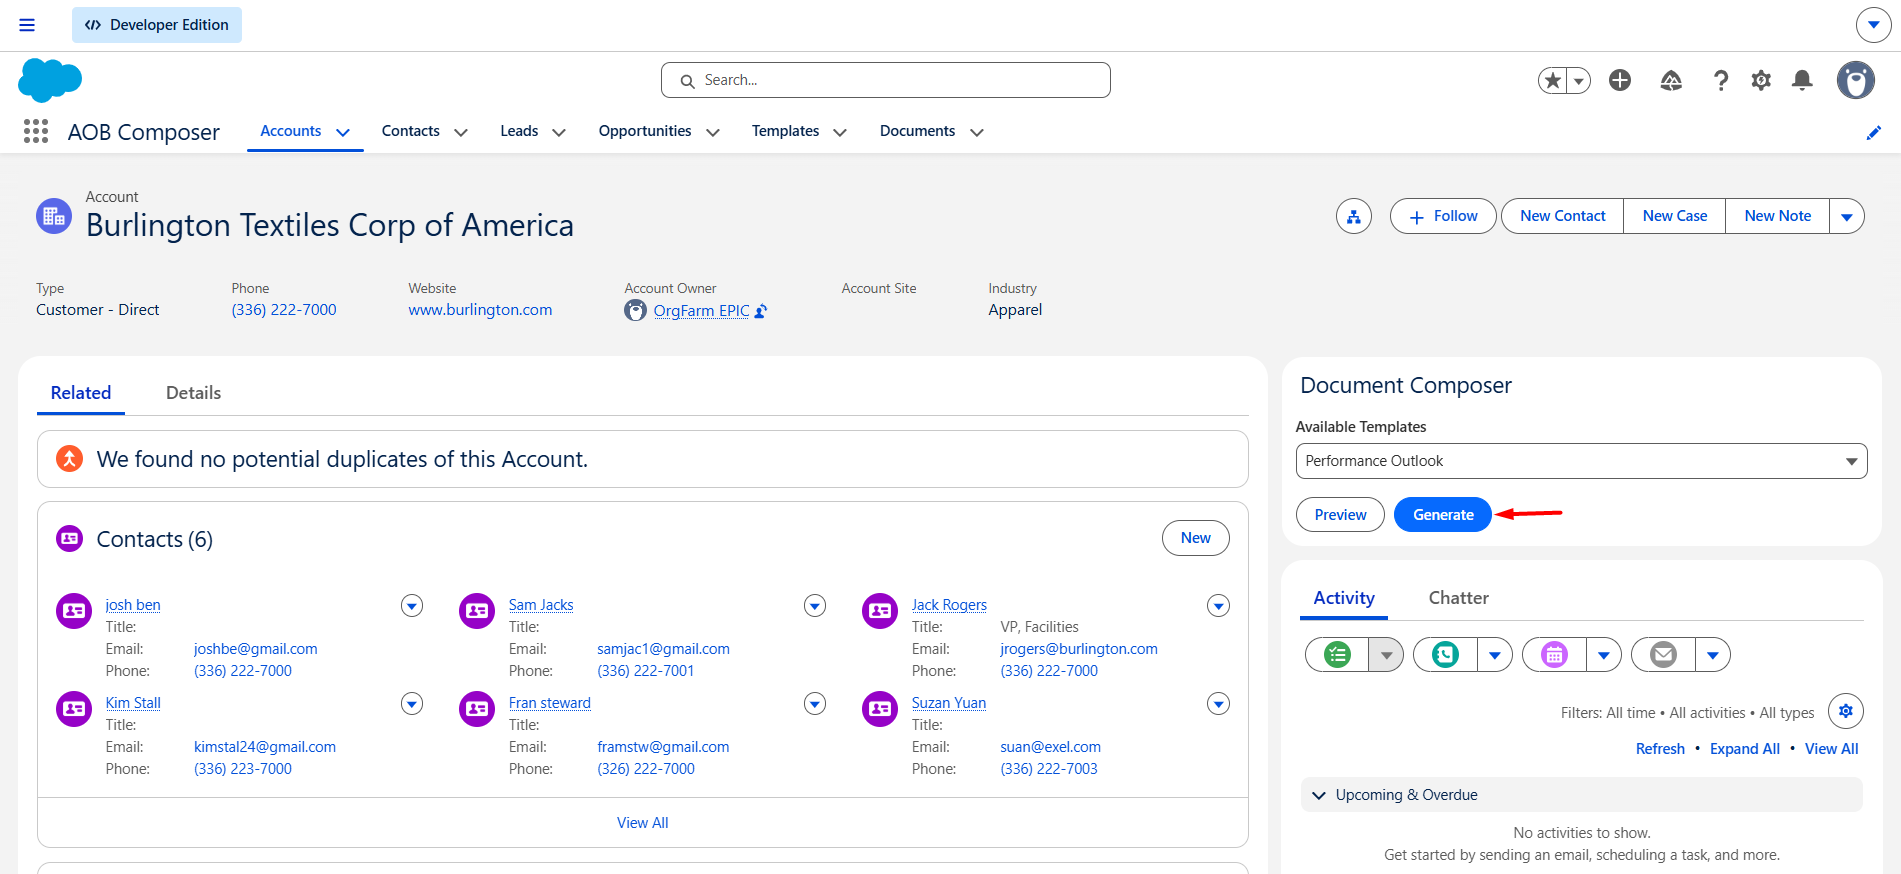This screenshot has height=874, width=1901.
Task: Collapse the Upcoming & Overdue section
Action: tap(1319, 795)
